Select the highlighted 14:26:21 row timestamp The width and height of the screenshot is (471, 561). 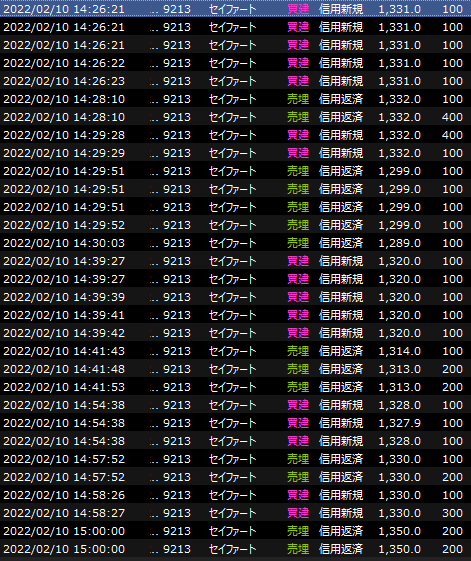[64, 9]
